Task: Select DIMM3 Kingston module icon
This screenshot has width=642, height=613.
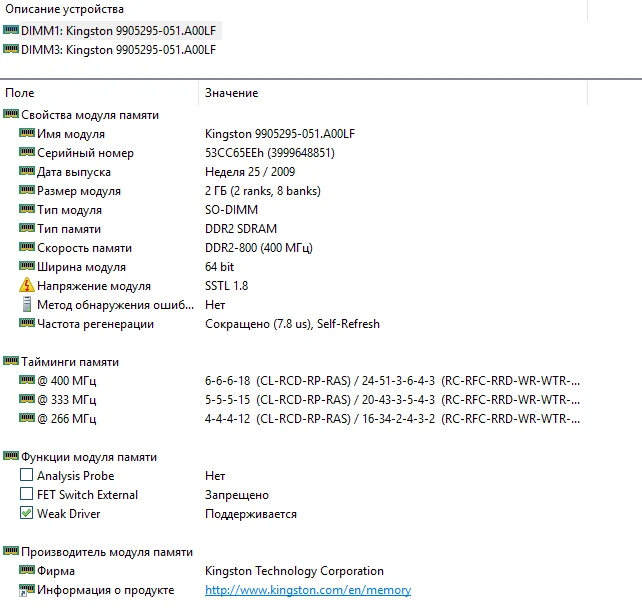Action: click(x=11, y=49)
